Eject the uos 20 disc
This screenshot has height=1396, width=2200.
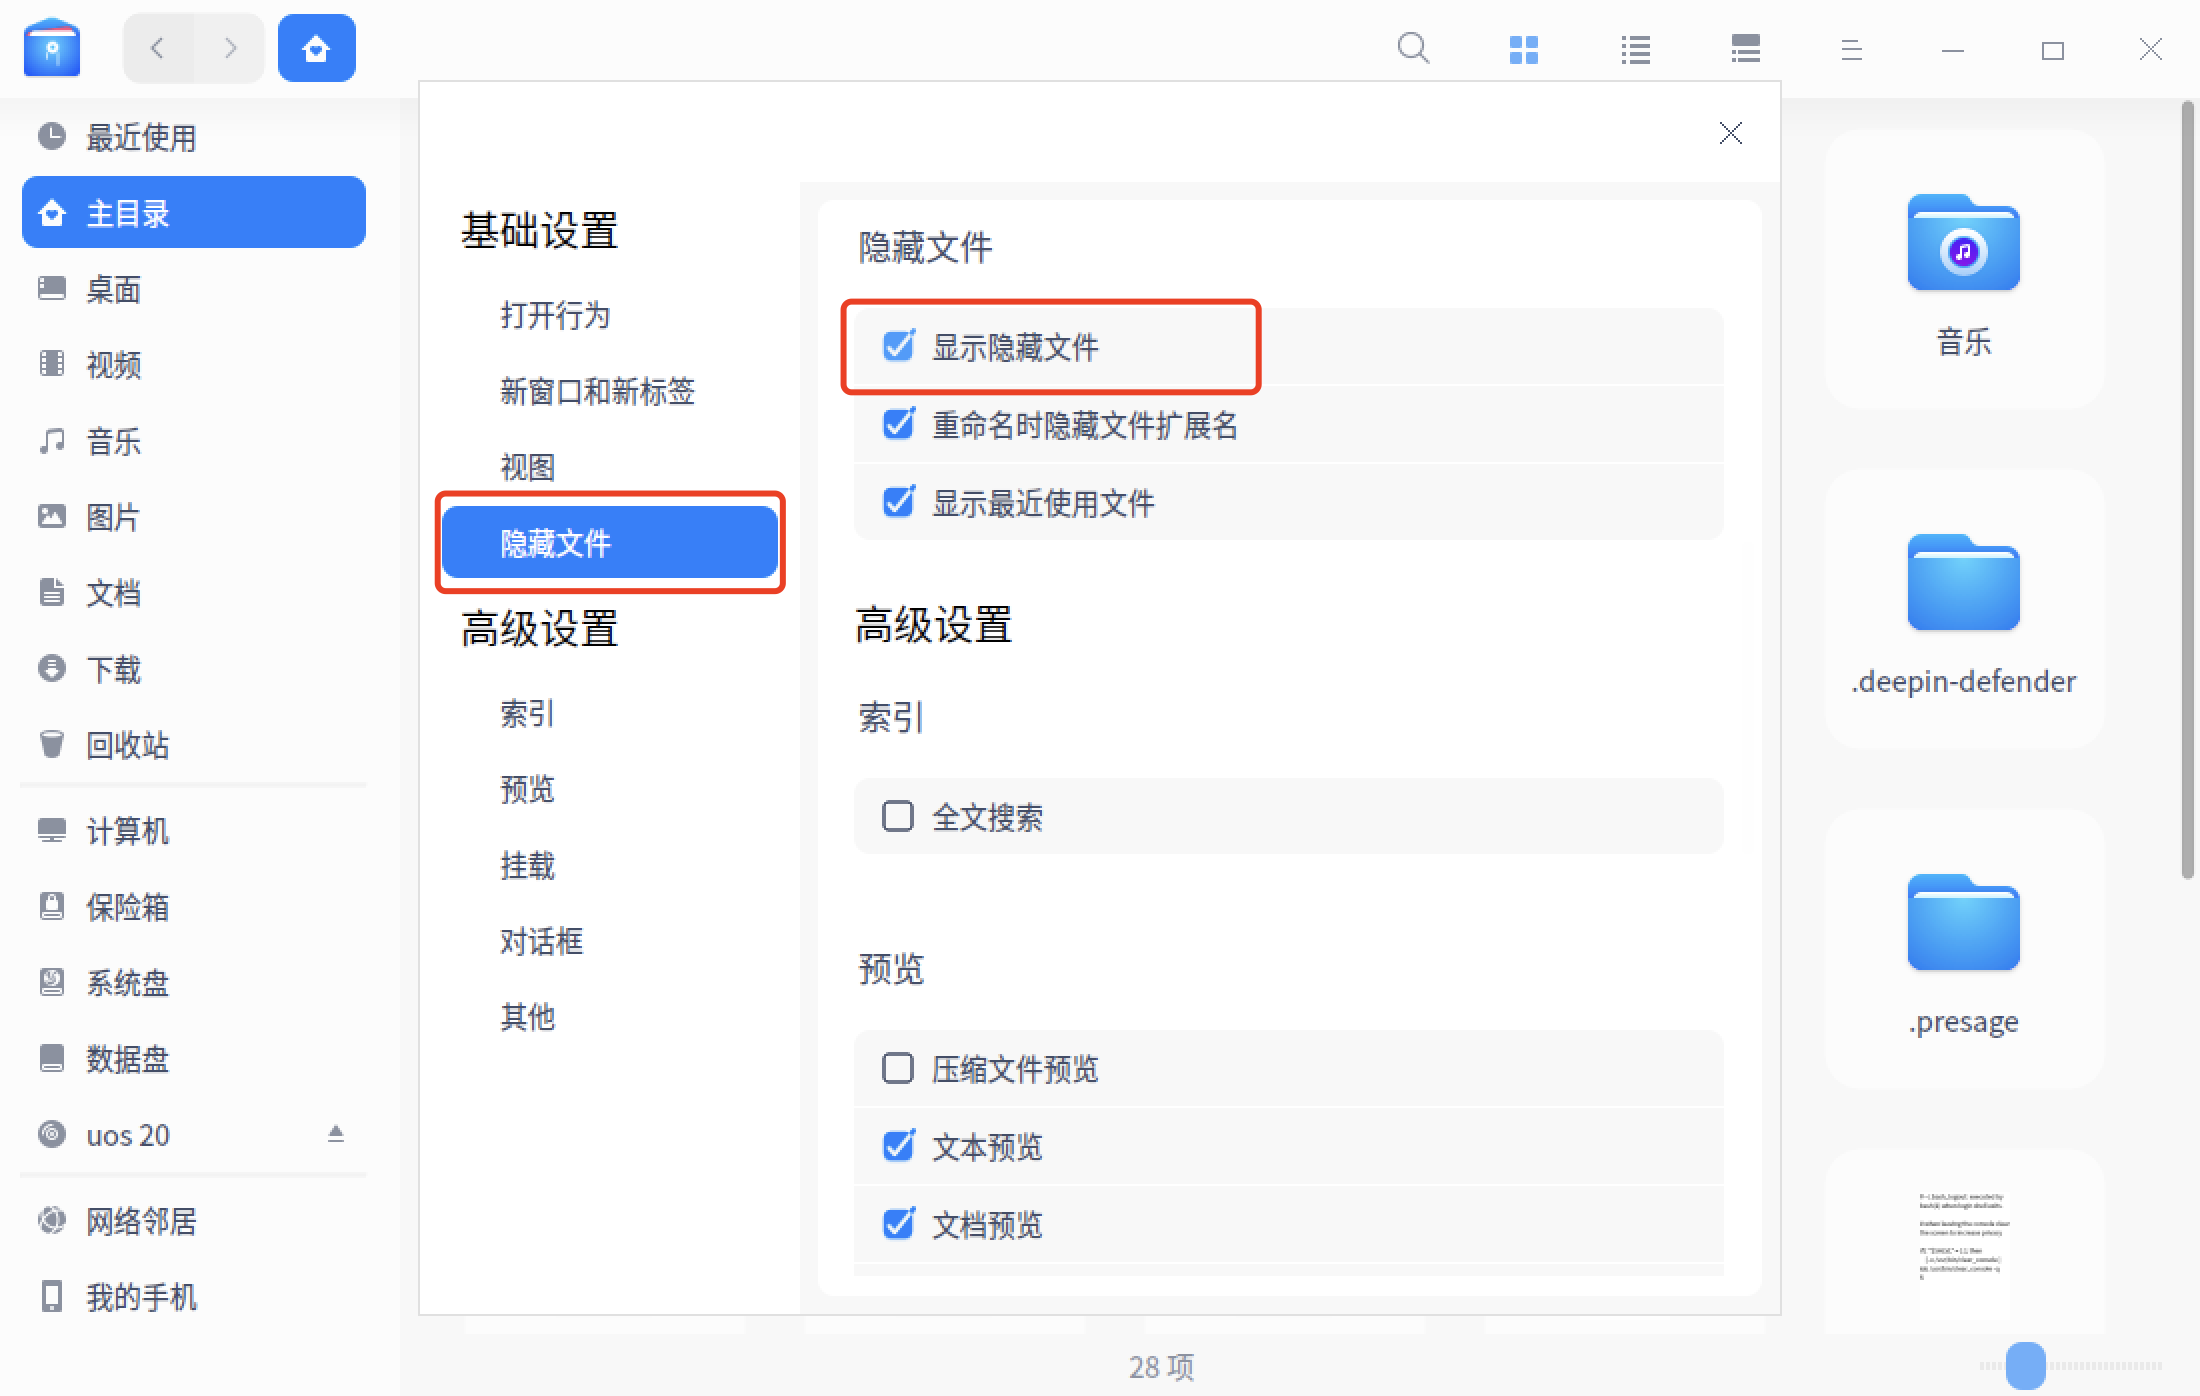(x=336, y=1134)
